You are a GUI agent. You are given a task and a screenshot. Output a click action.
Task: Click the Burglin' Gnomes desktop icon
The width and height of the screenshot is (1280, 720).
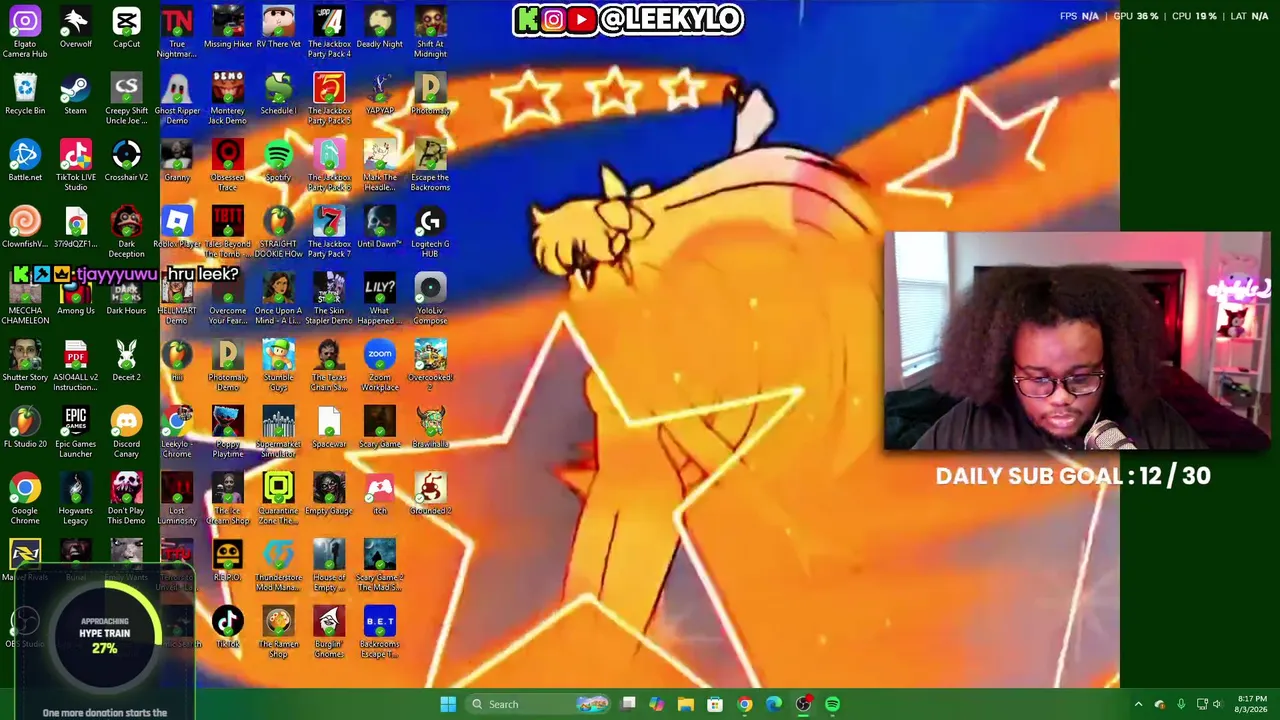pyautogui.click(x=329, y=632)
